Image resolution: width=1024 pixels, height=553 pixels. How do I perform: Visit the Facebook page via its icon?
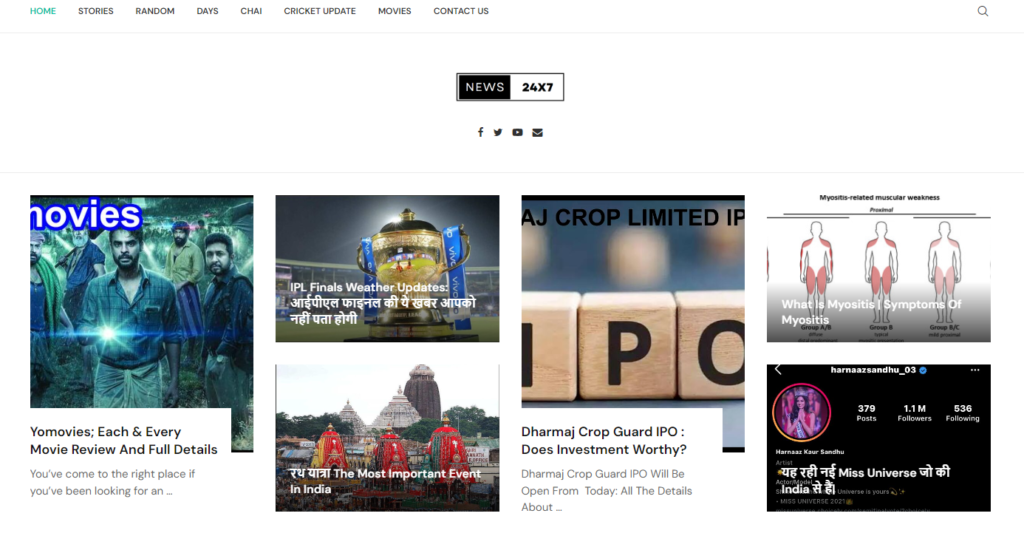481,133
